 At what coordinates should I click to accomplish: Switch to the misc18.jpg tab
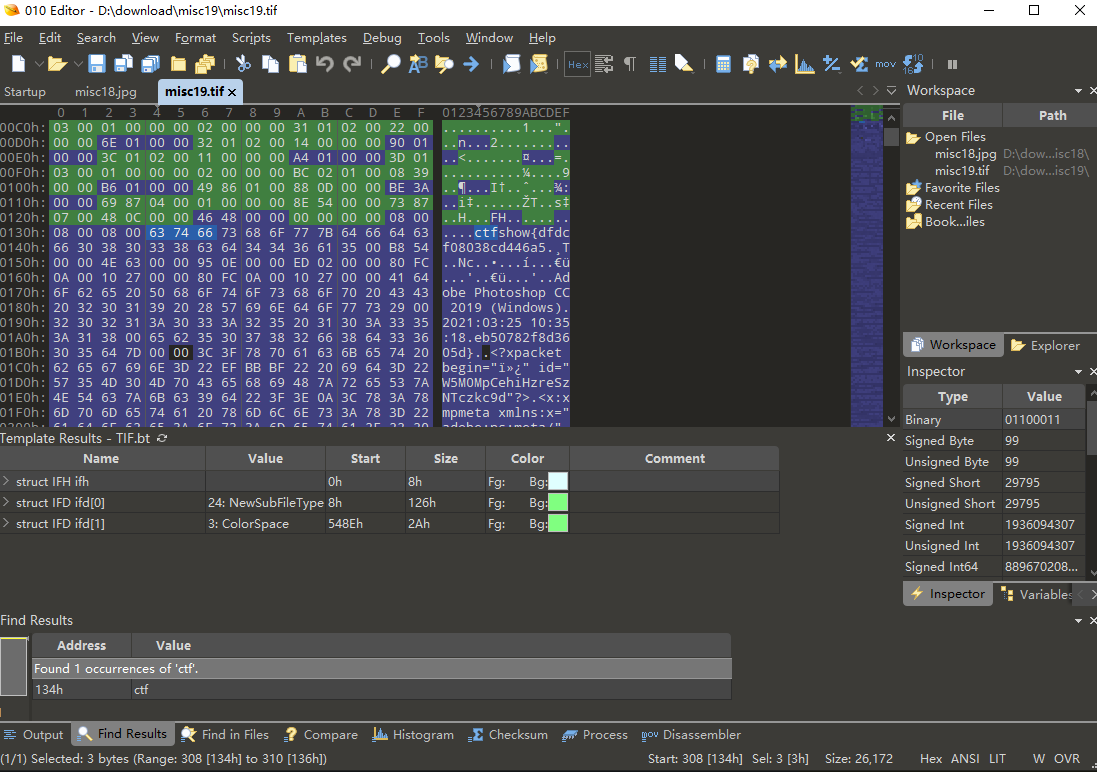(106, 92)
